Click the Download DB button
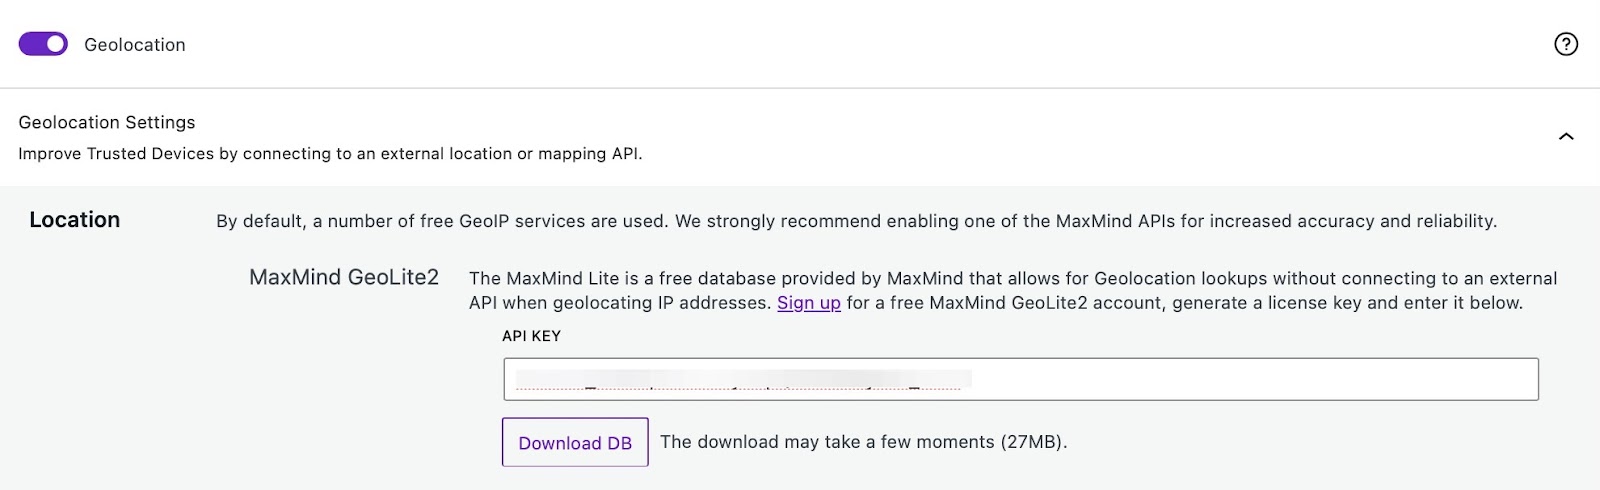 575,443
